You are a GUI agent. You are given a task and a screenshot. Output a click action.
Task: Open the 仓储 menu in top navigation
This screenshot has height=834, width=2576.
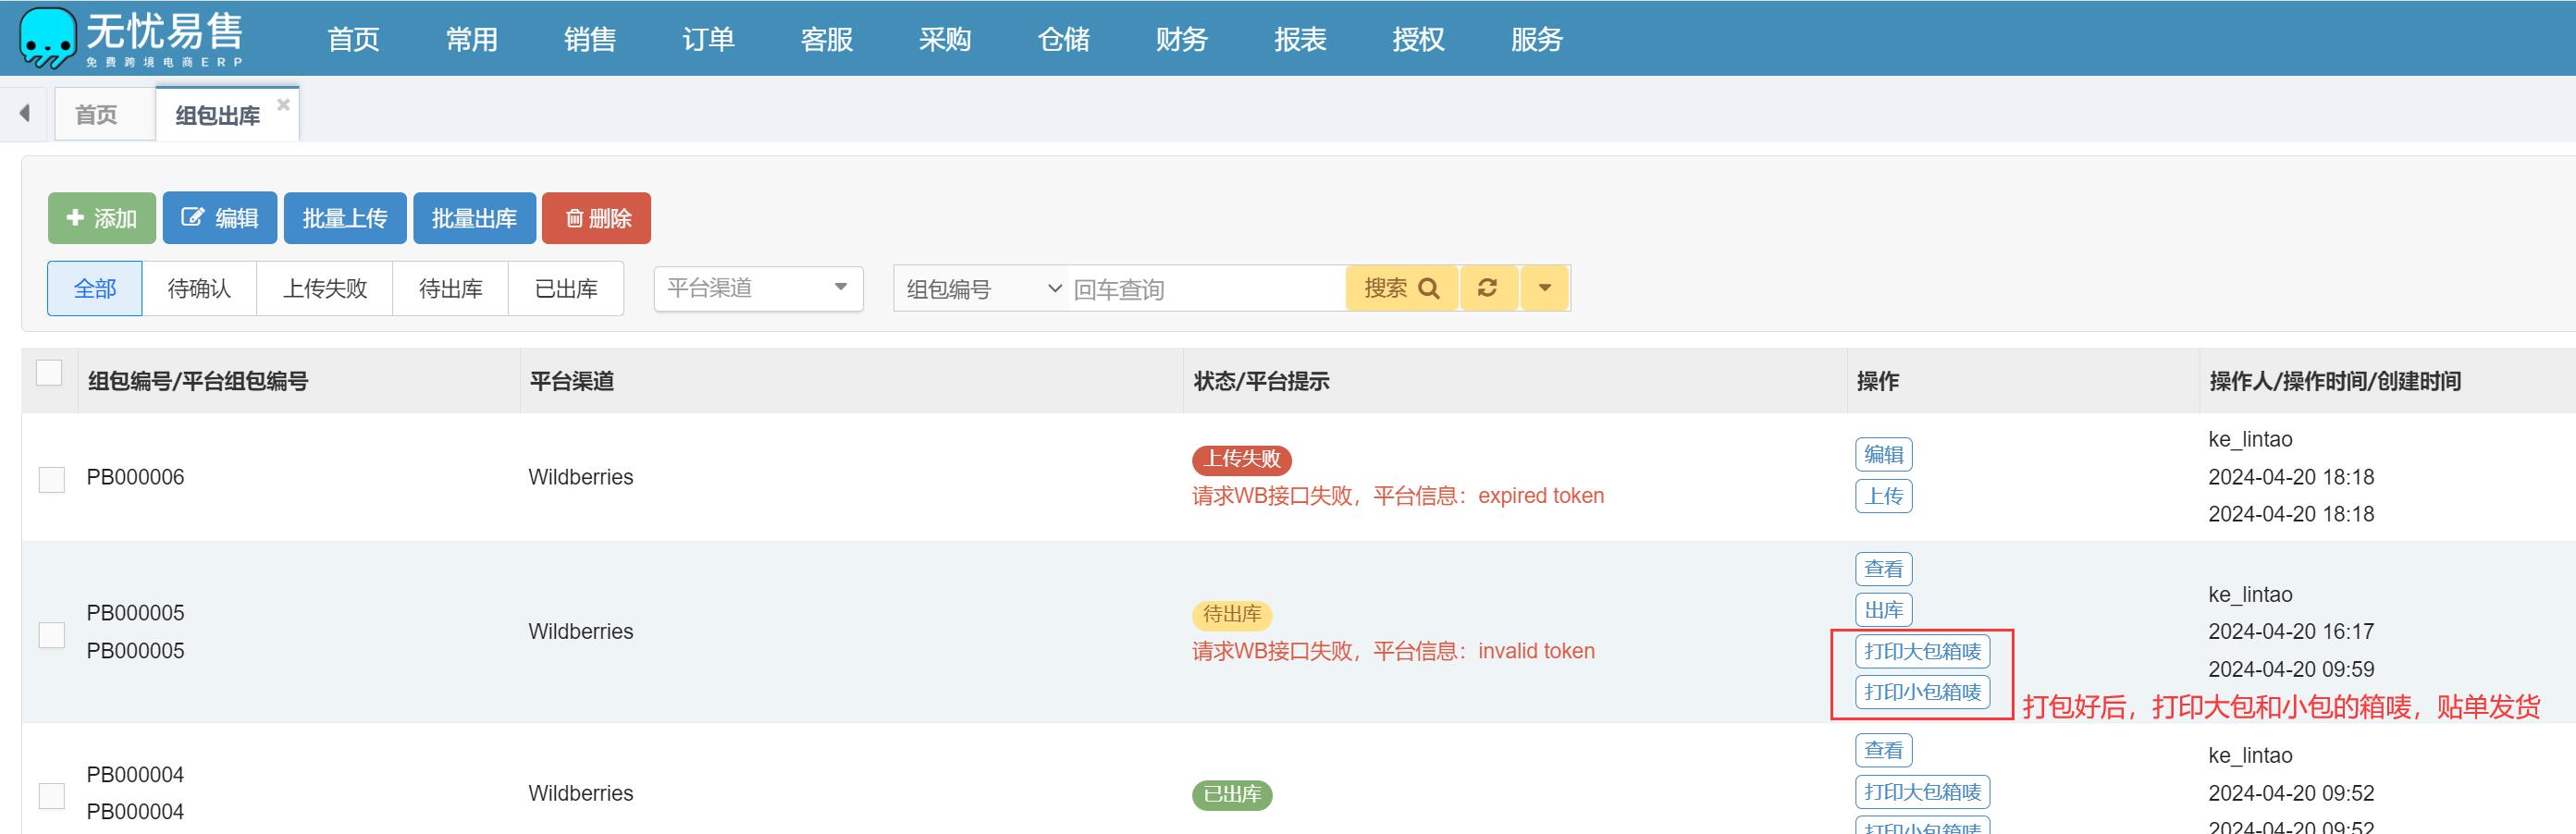1063,39
